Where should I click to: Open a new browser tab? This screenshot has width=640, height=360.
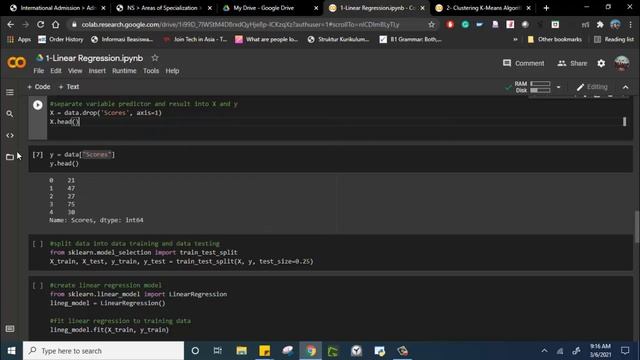click(546, 8)
